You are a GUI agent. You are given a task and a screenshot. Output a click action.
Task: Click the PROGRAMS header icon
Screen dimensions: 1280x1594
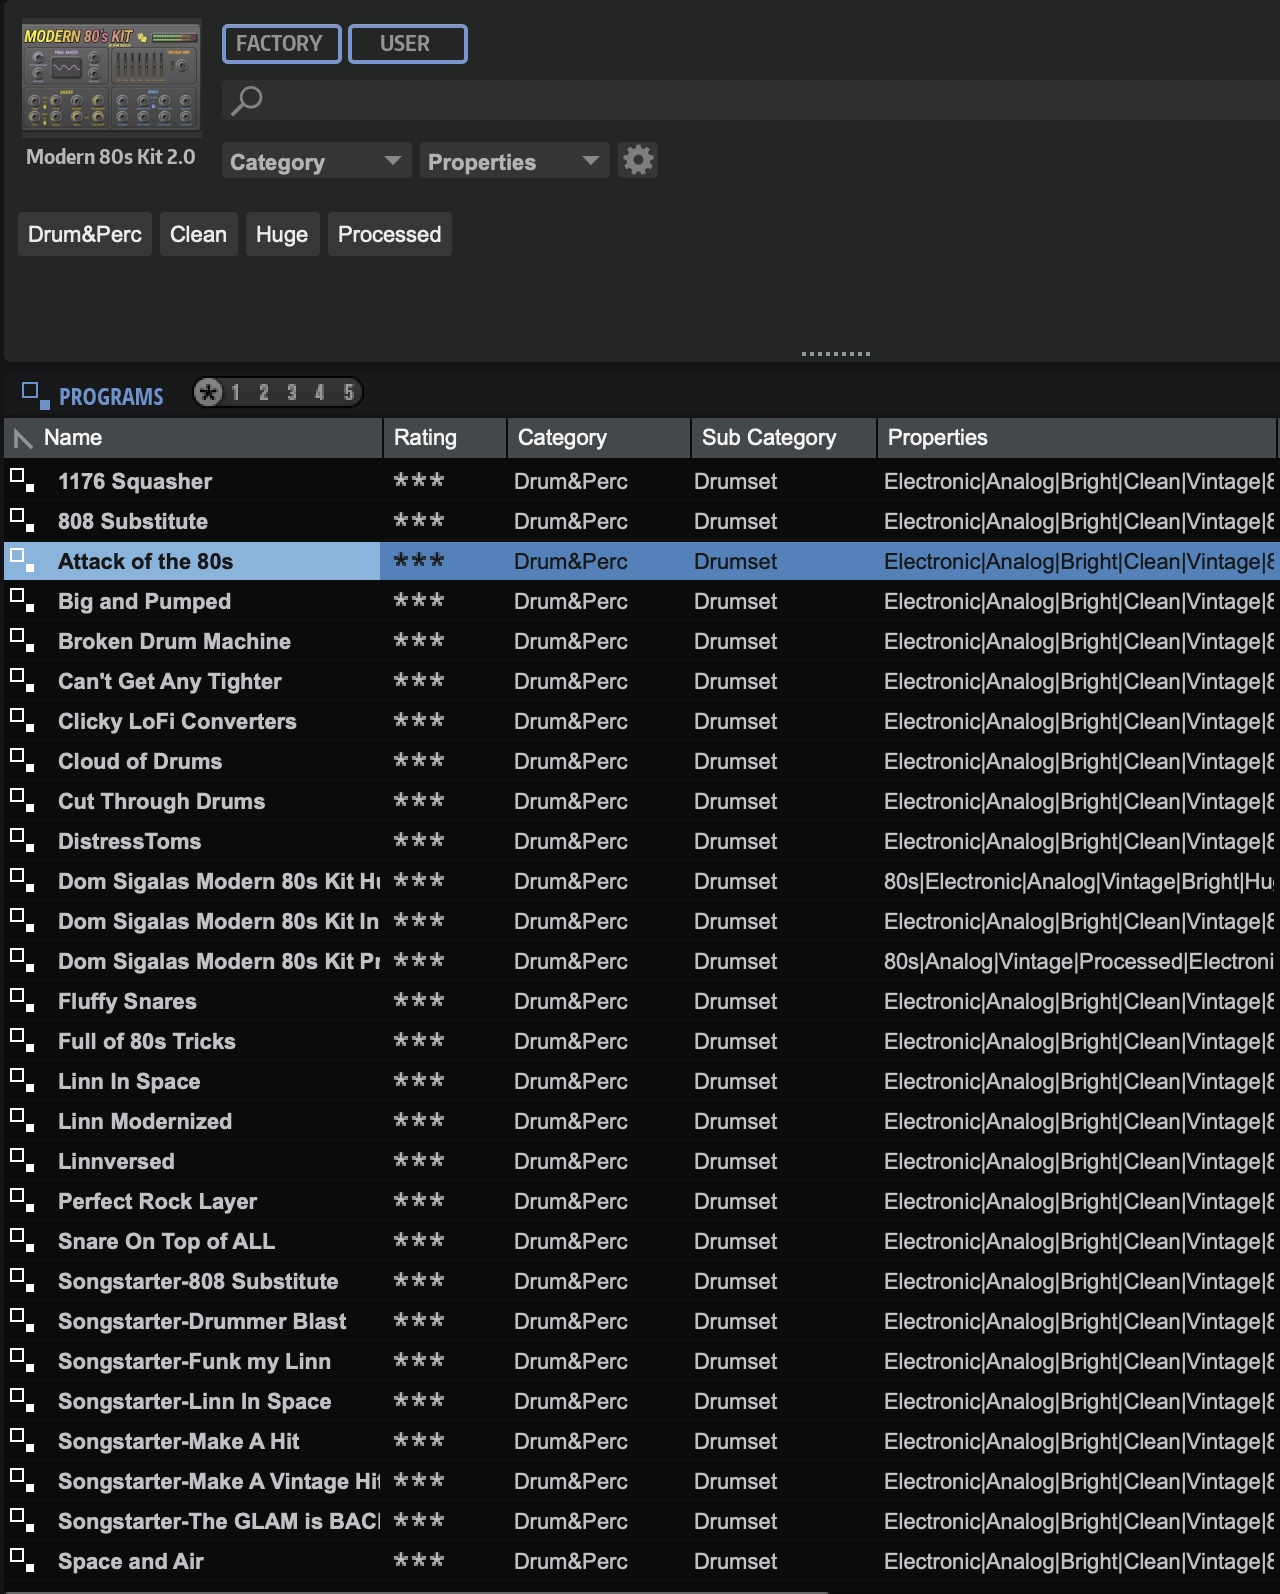(x=36, y=395)
